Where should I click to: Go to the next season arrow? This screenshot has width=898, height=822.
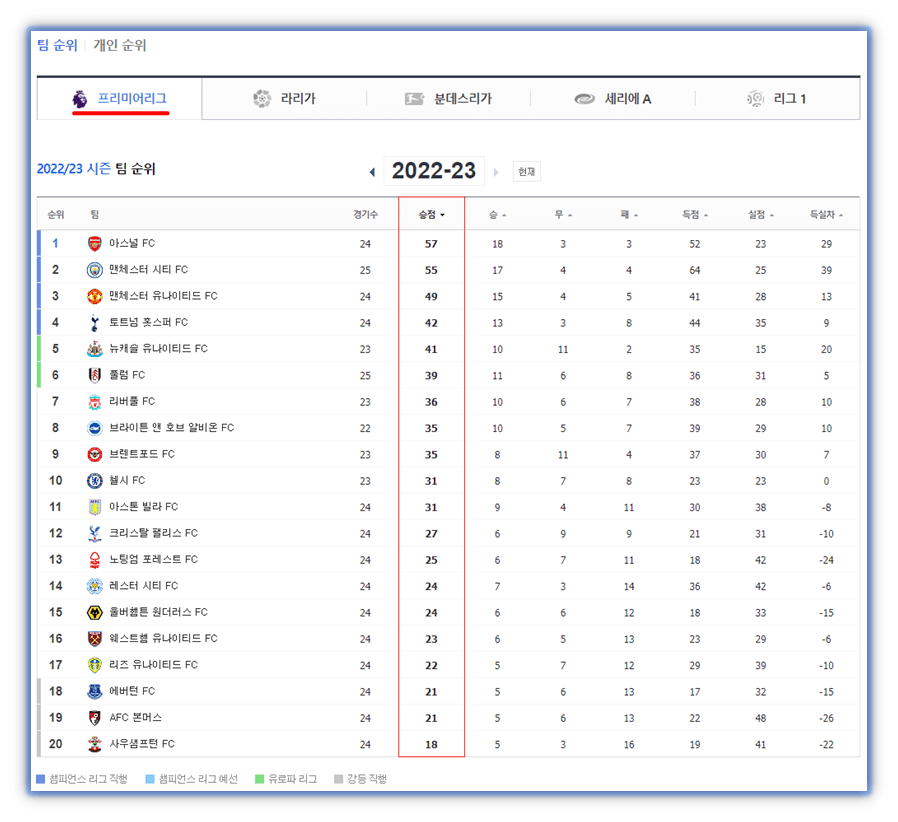(x=496, y=171)
